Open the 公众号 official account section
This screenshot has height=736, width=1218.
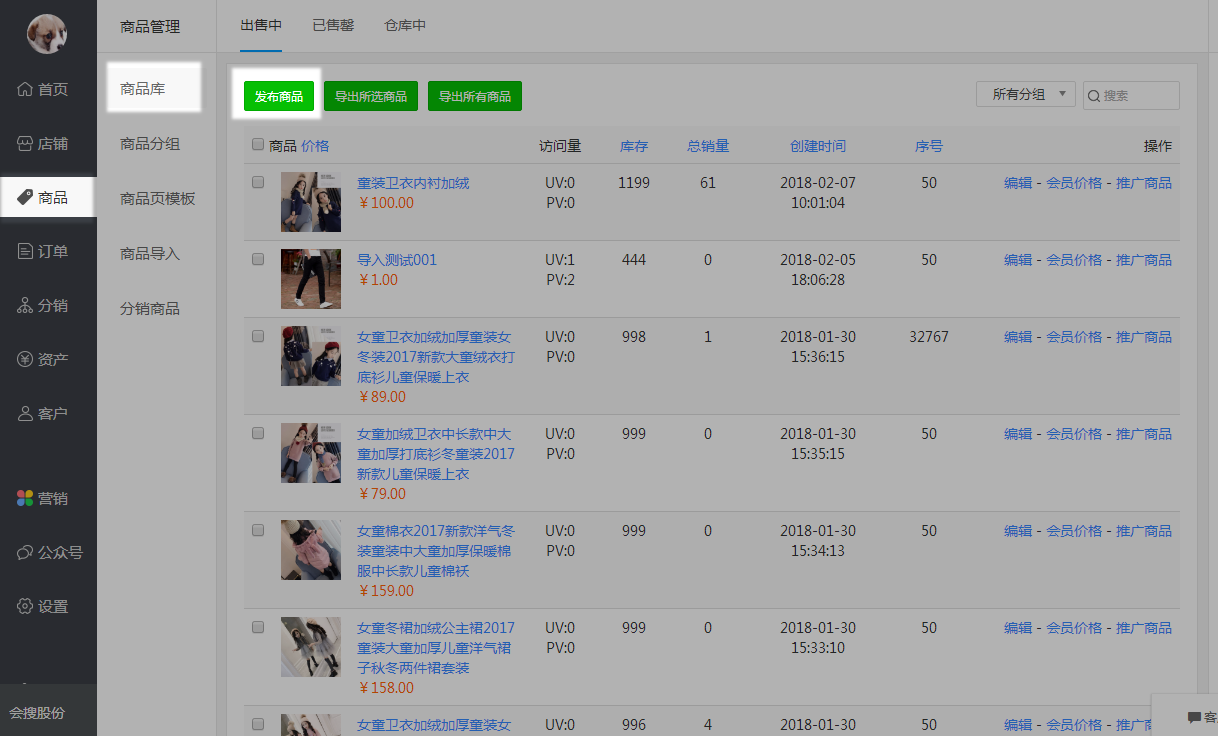(x=48, y=551)
